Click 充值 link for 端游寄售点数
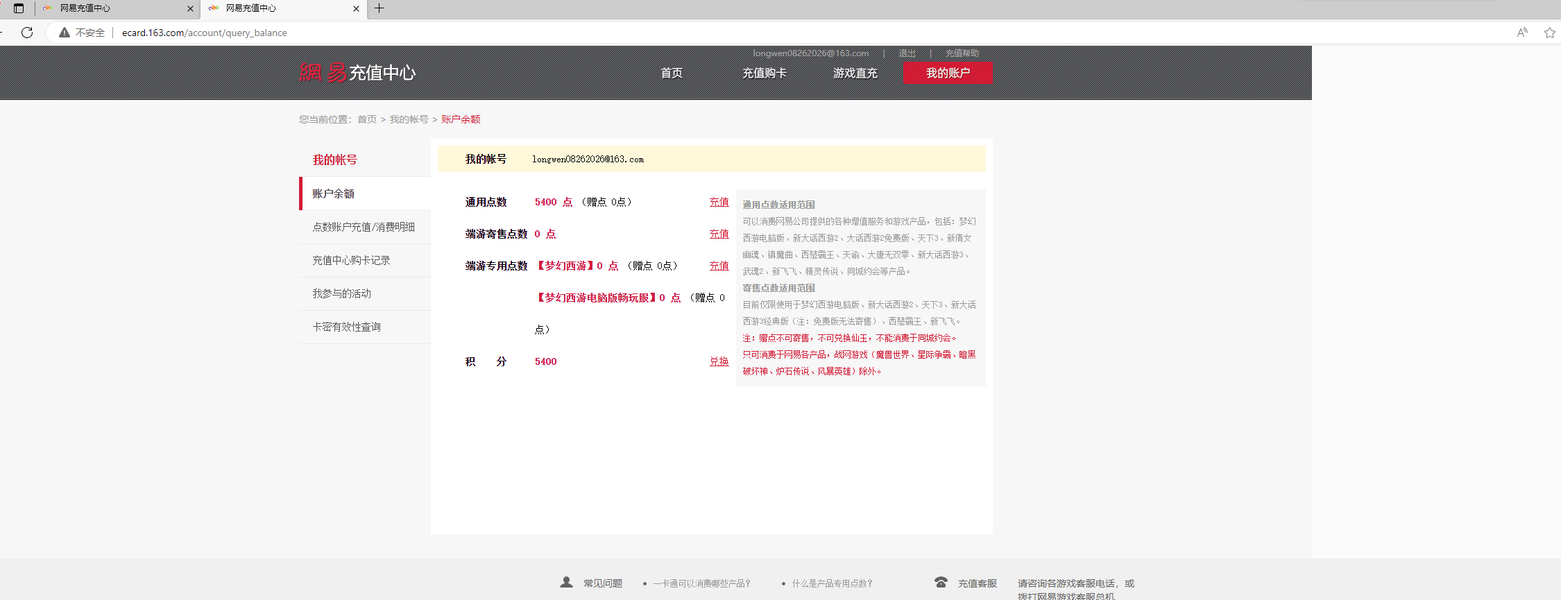The width and height of the screenshot is (1561, 600). click(719, 234)
